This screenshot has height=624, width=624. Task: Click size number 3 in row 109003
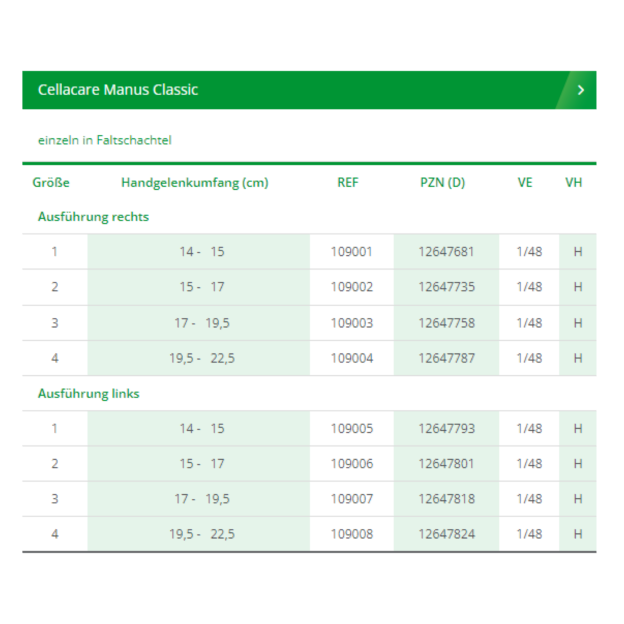[55, 323]
